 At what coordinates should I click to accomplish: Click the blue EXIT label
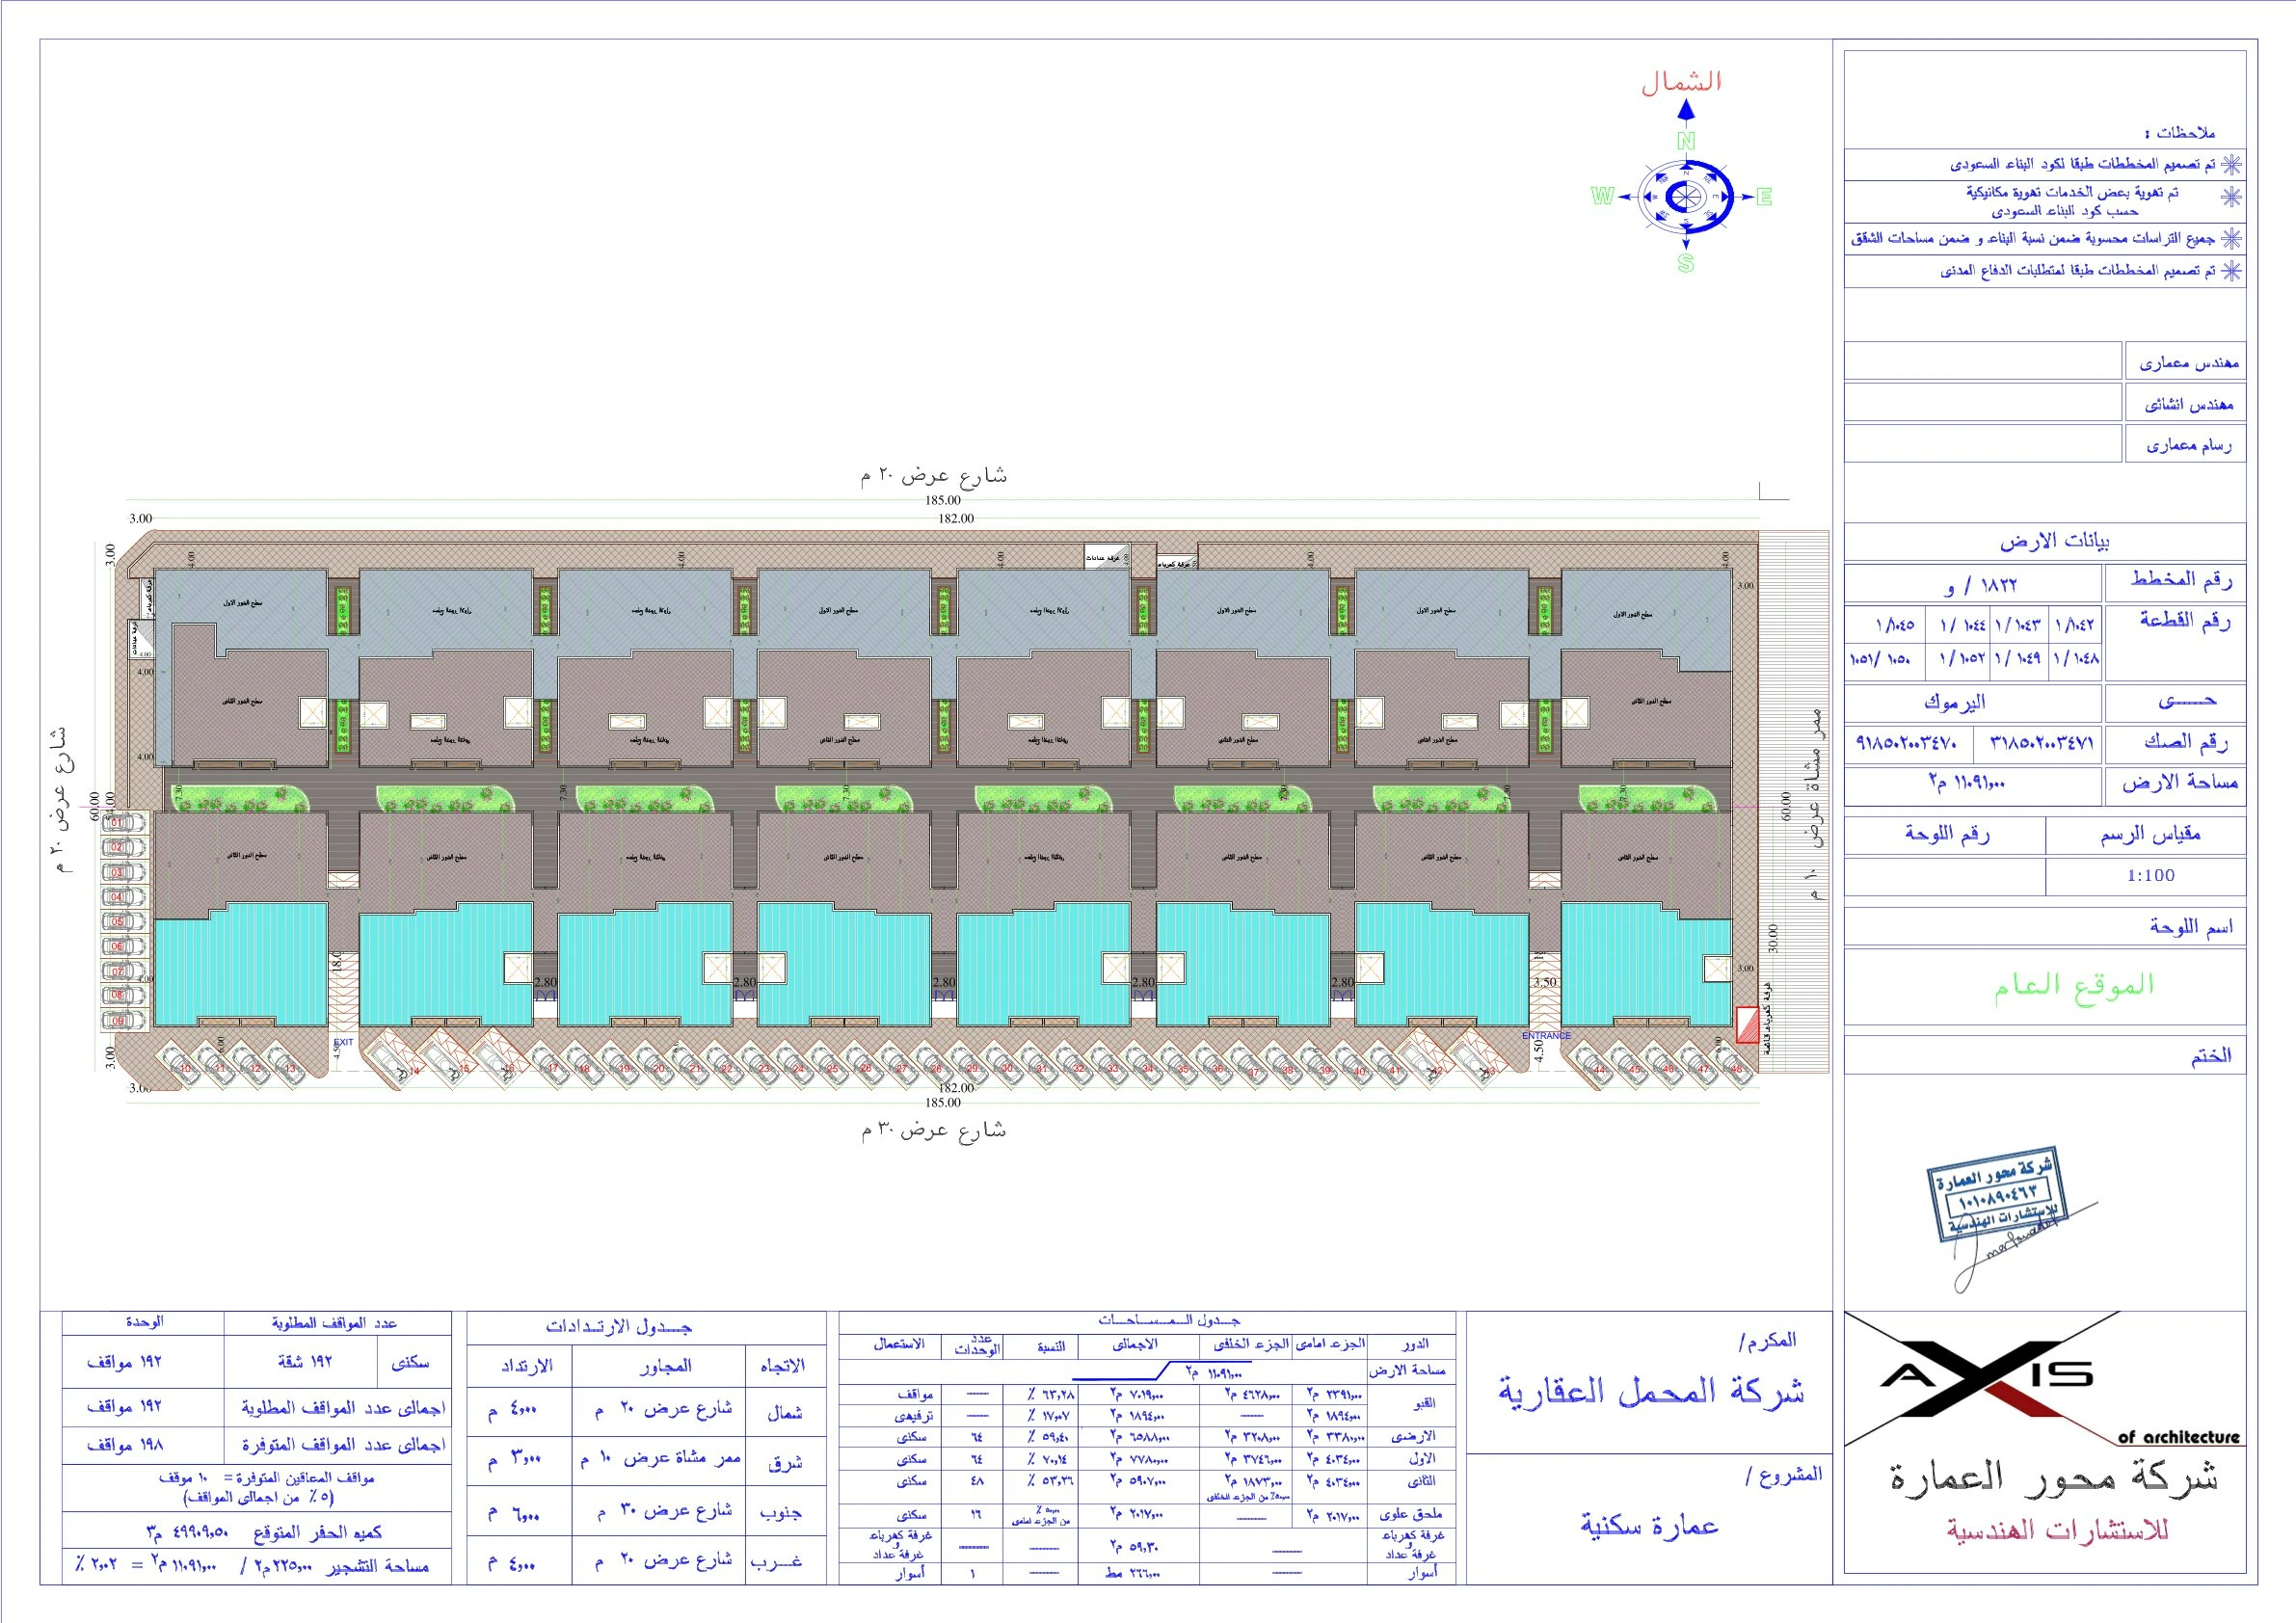[343, 1042]
